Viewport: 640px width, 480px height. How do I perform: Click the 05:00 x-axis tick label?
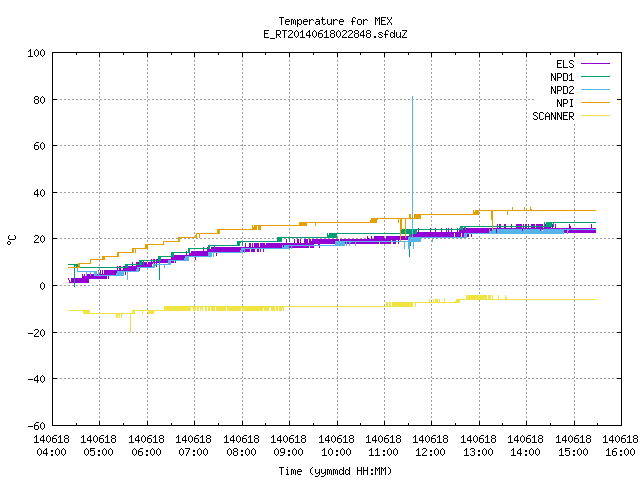point(98,452)
